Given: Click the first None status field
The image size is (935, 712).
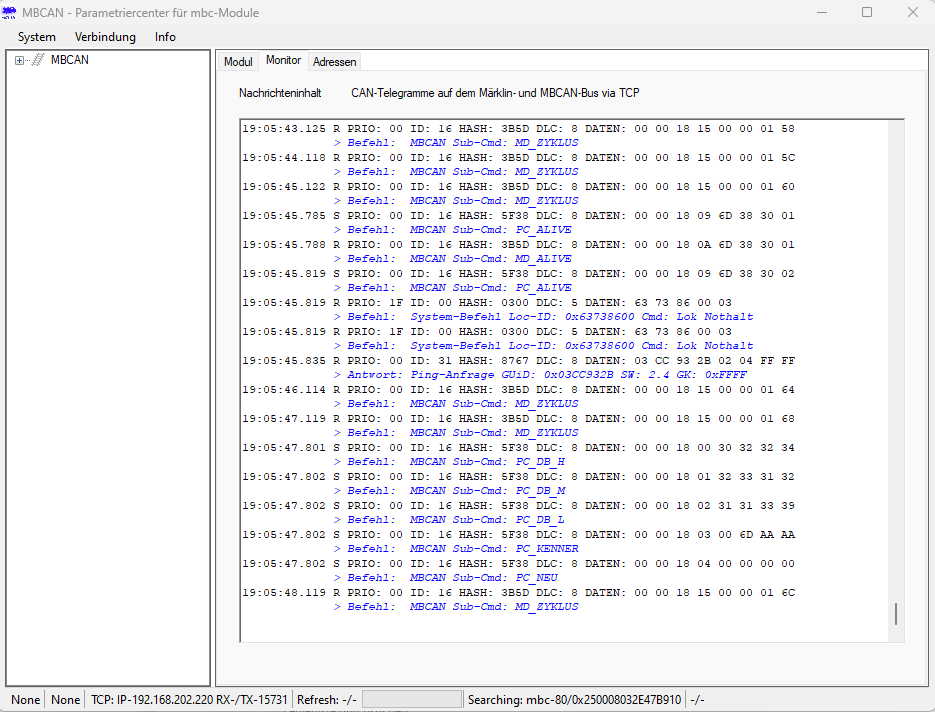Looking at the screenshot, I should (26, 699).
